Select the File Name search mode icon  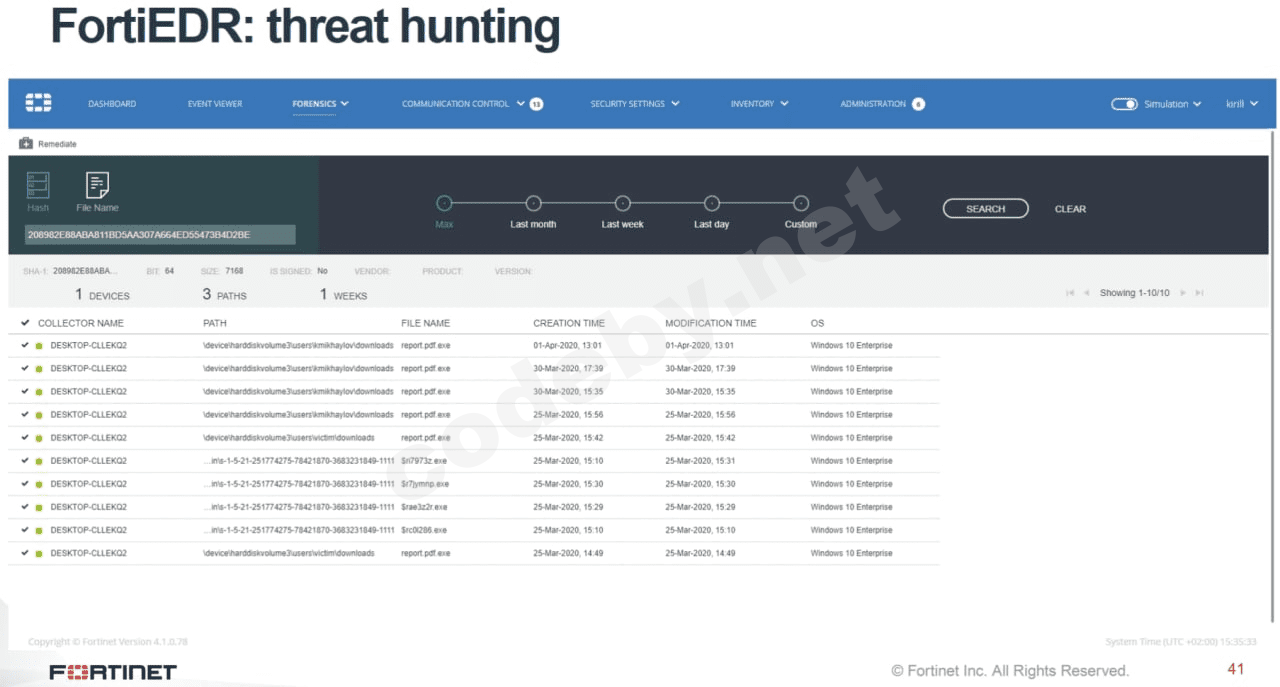click(x=97, y=184)
